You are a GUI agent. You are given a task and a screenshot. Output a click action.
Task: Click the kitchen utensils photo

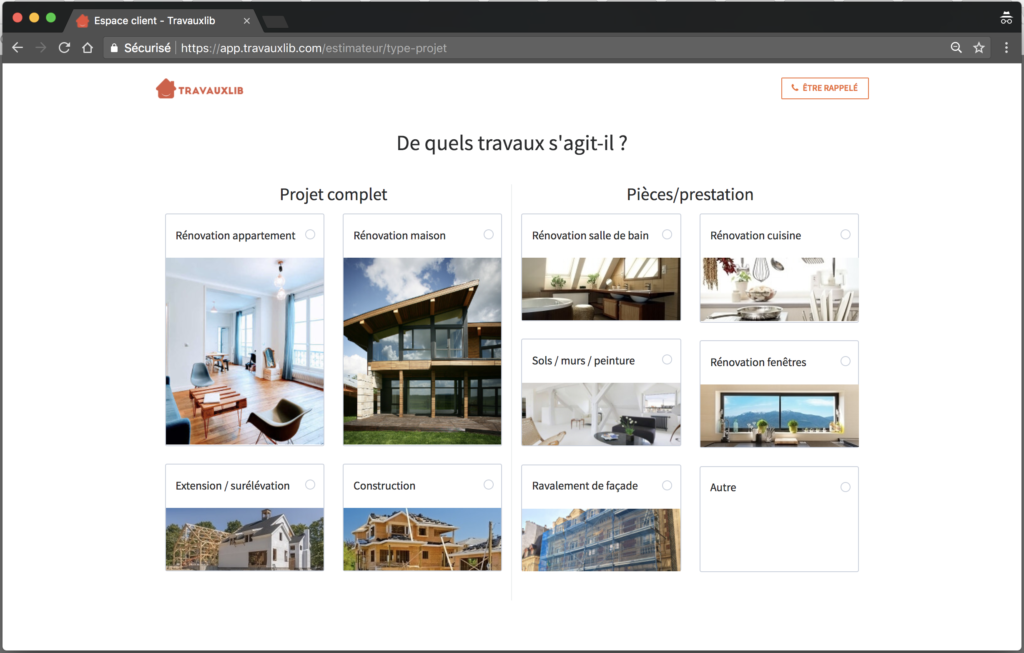(779, 289)
